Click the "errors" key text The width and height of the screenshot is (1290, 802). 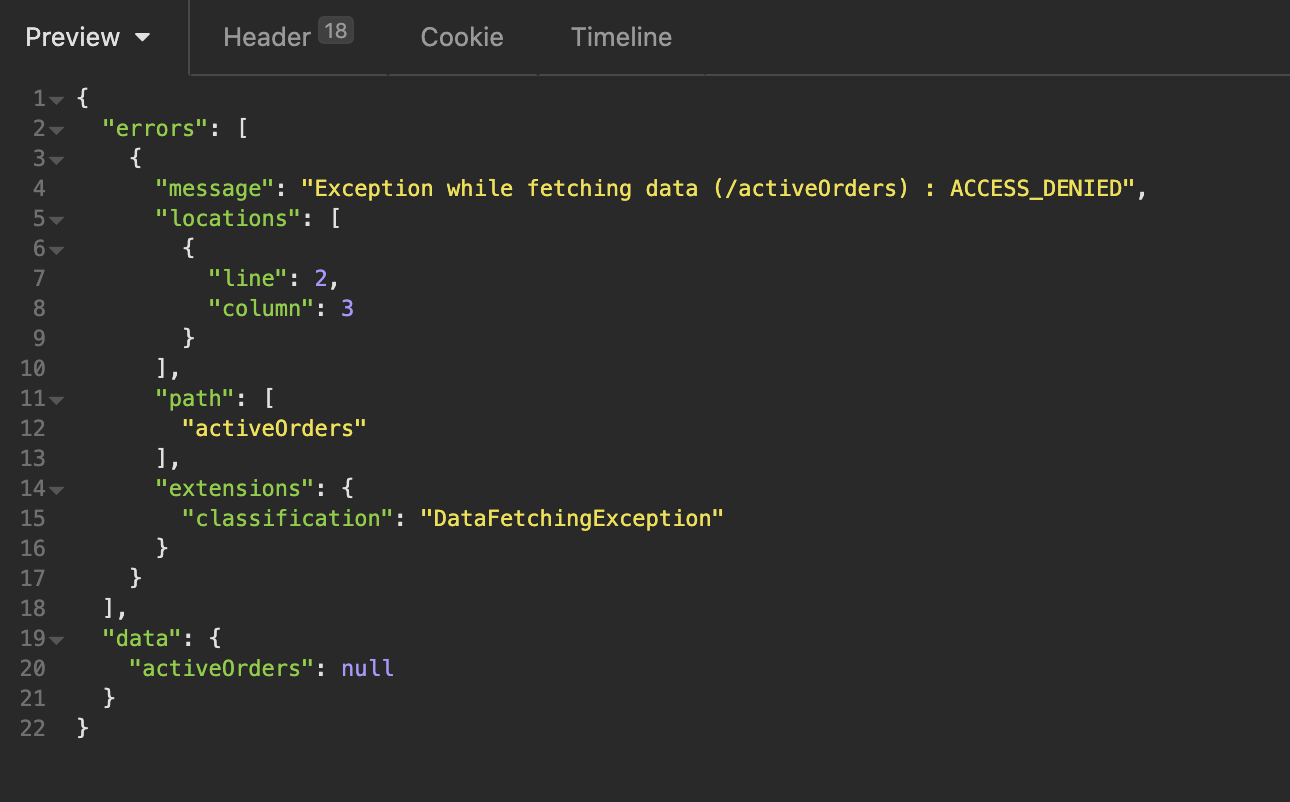click(x=155, y=128)
